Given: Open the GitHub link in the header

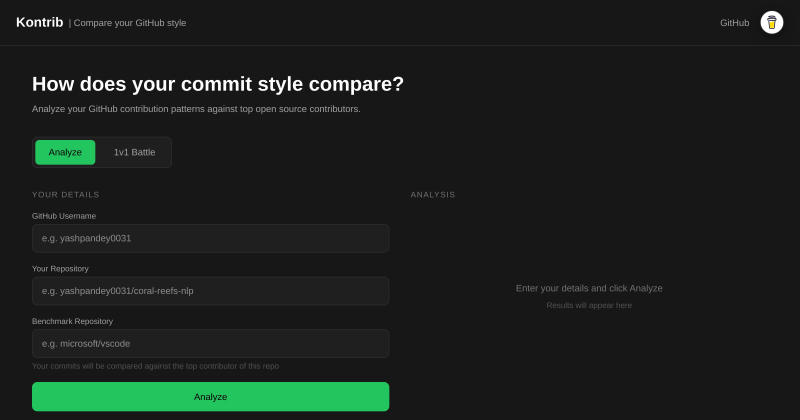Looking at the screenshot, I should tap(734, 23).
